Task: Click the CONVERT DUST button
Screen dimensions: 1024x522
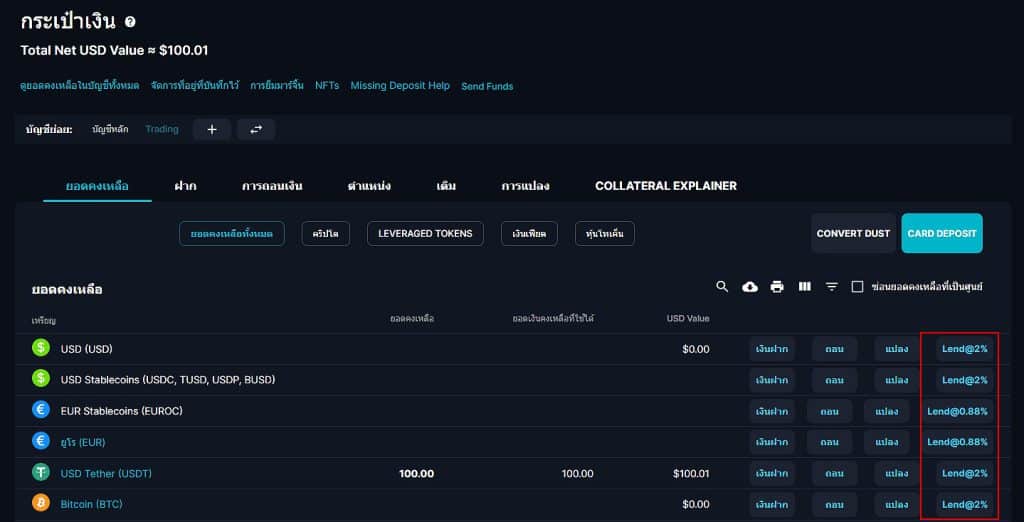Action: pyautogui.click(x=853, y=233)
